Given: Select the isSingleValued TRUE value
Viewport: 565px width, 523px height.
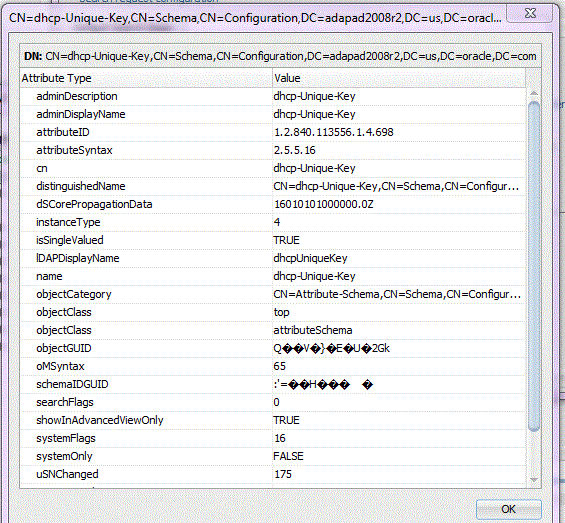Looking at the screenshot, I should pyautogui.click(x=286, y=240).
